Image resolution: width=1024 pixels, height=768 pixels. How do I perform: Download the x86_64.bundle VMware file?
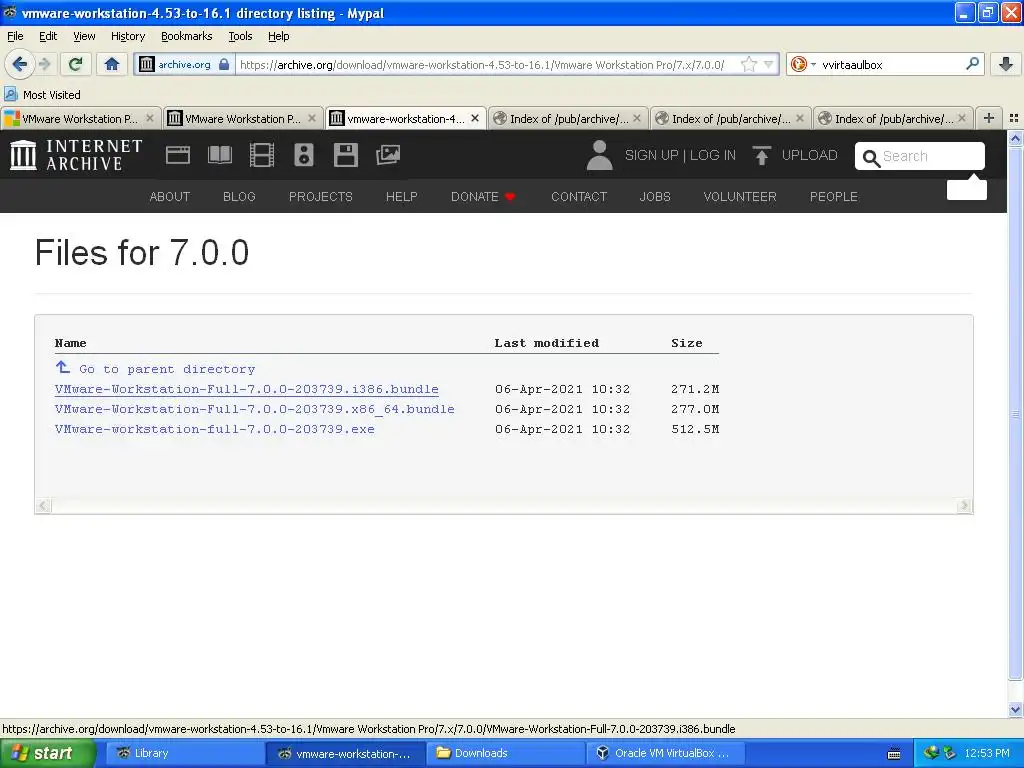coord(255,409)
